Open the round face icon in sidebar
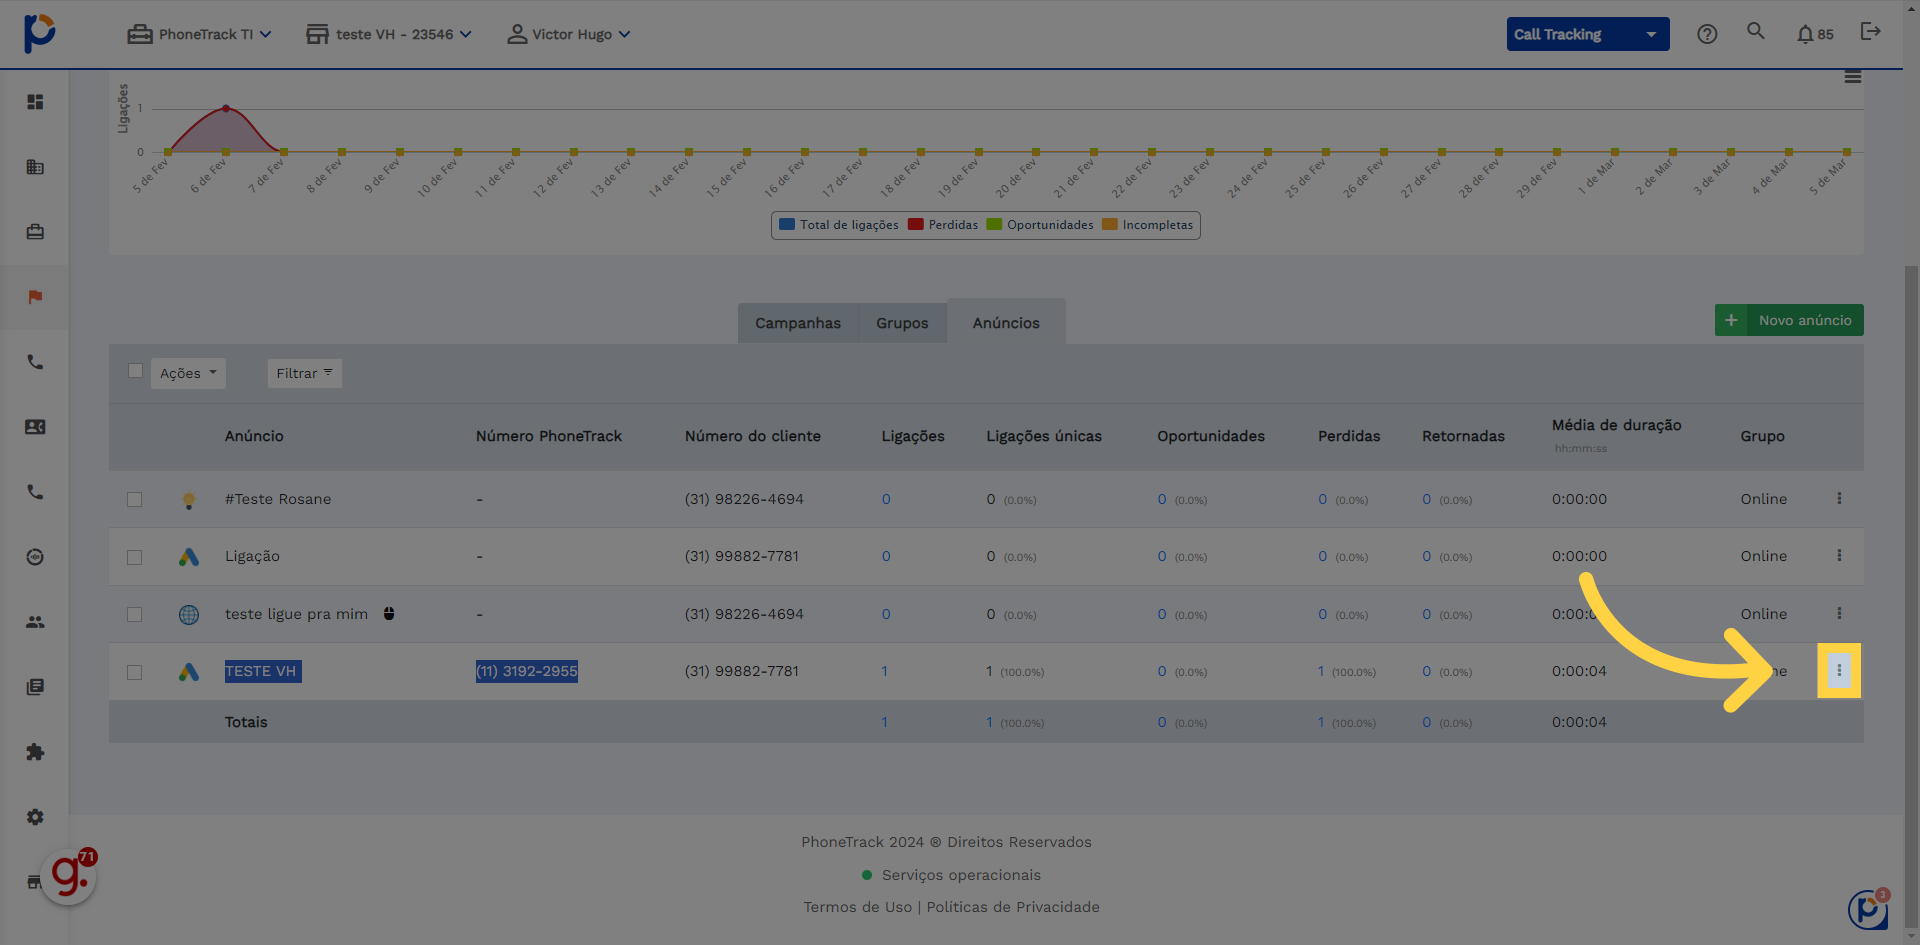This screenshot has height=945, width=1920. pos(35,557)
